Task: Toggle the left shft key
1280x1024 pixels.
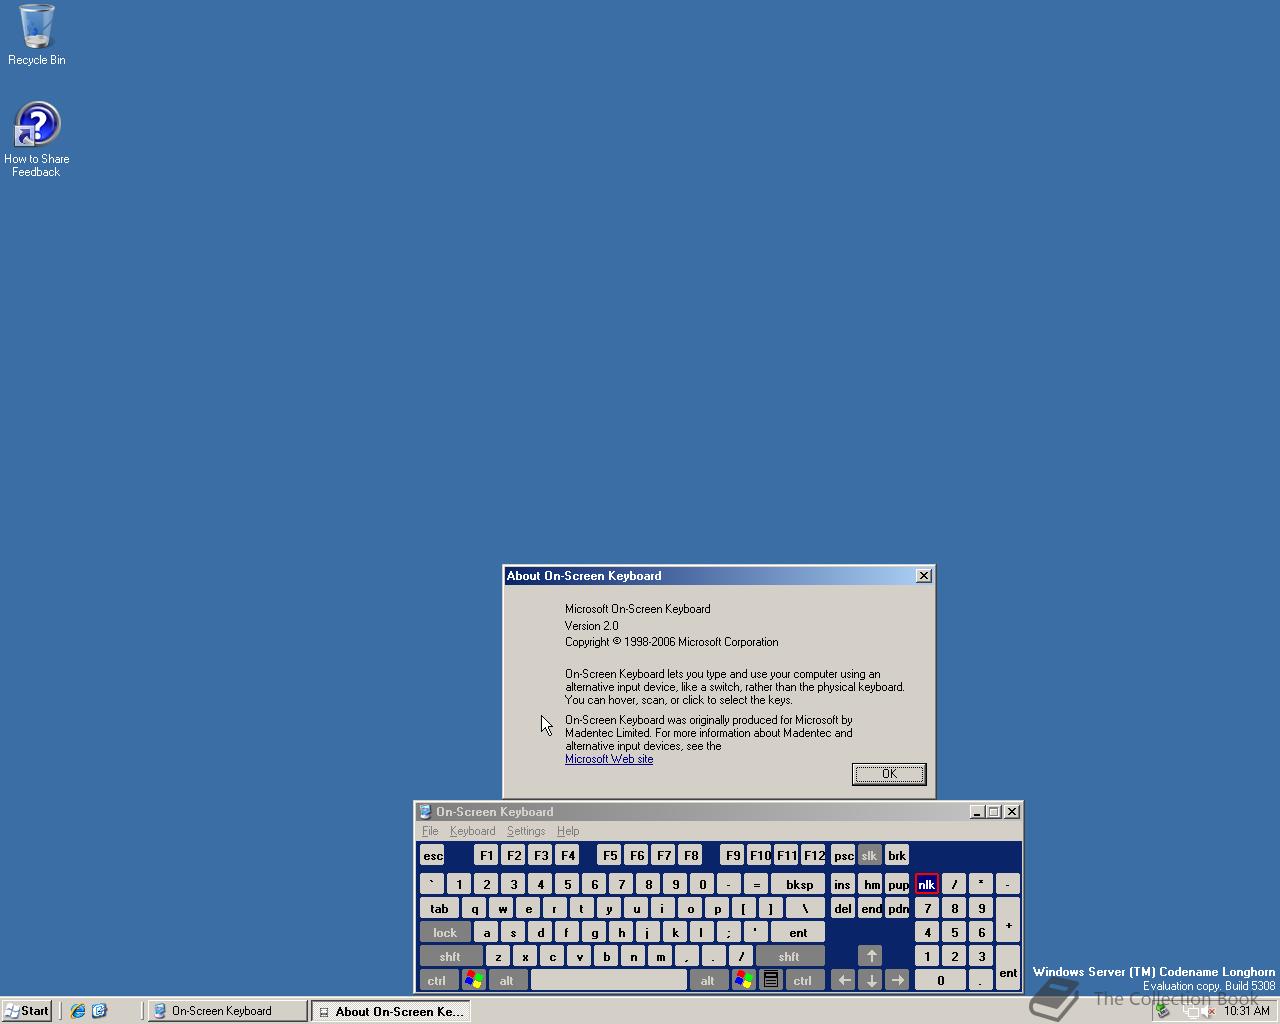Action: [450, 957]
